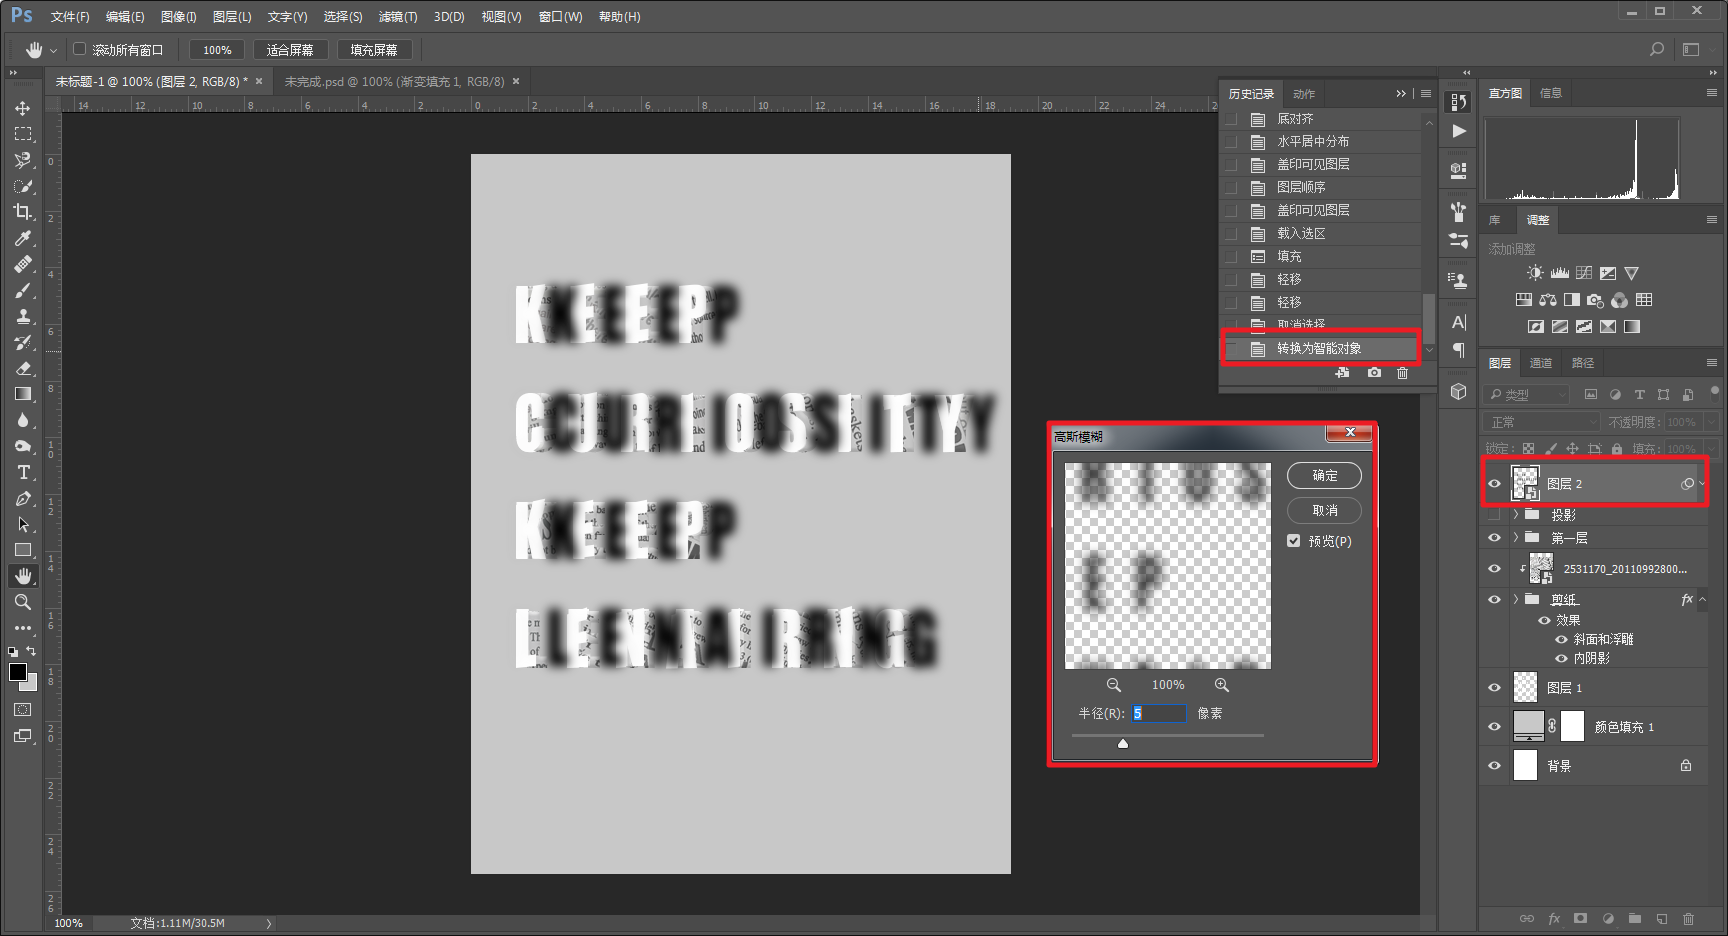Add layer style fx at Layers bottom

1554,918
